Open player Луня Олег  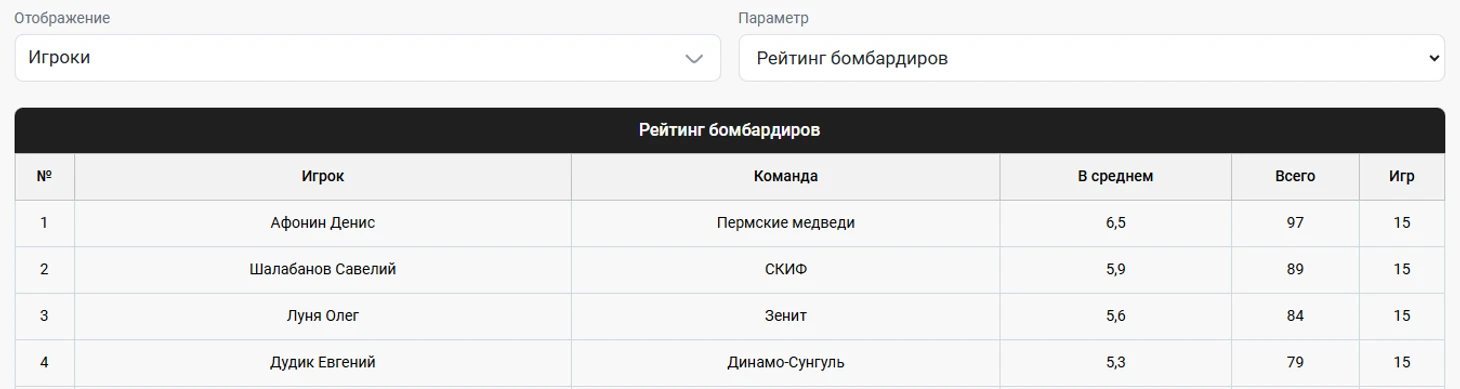click(323, 316)
